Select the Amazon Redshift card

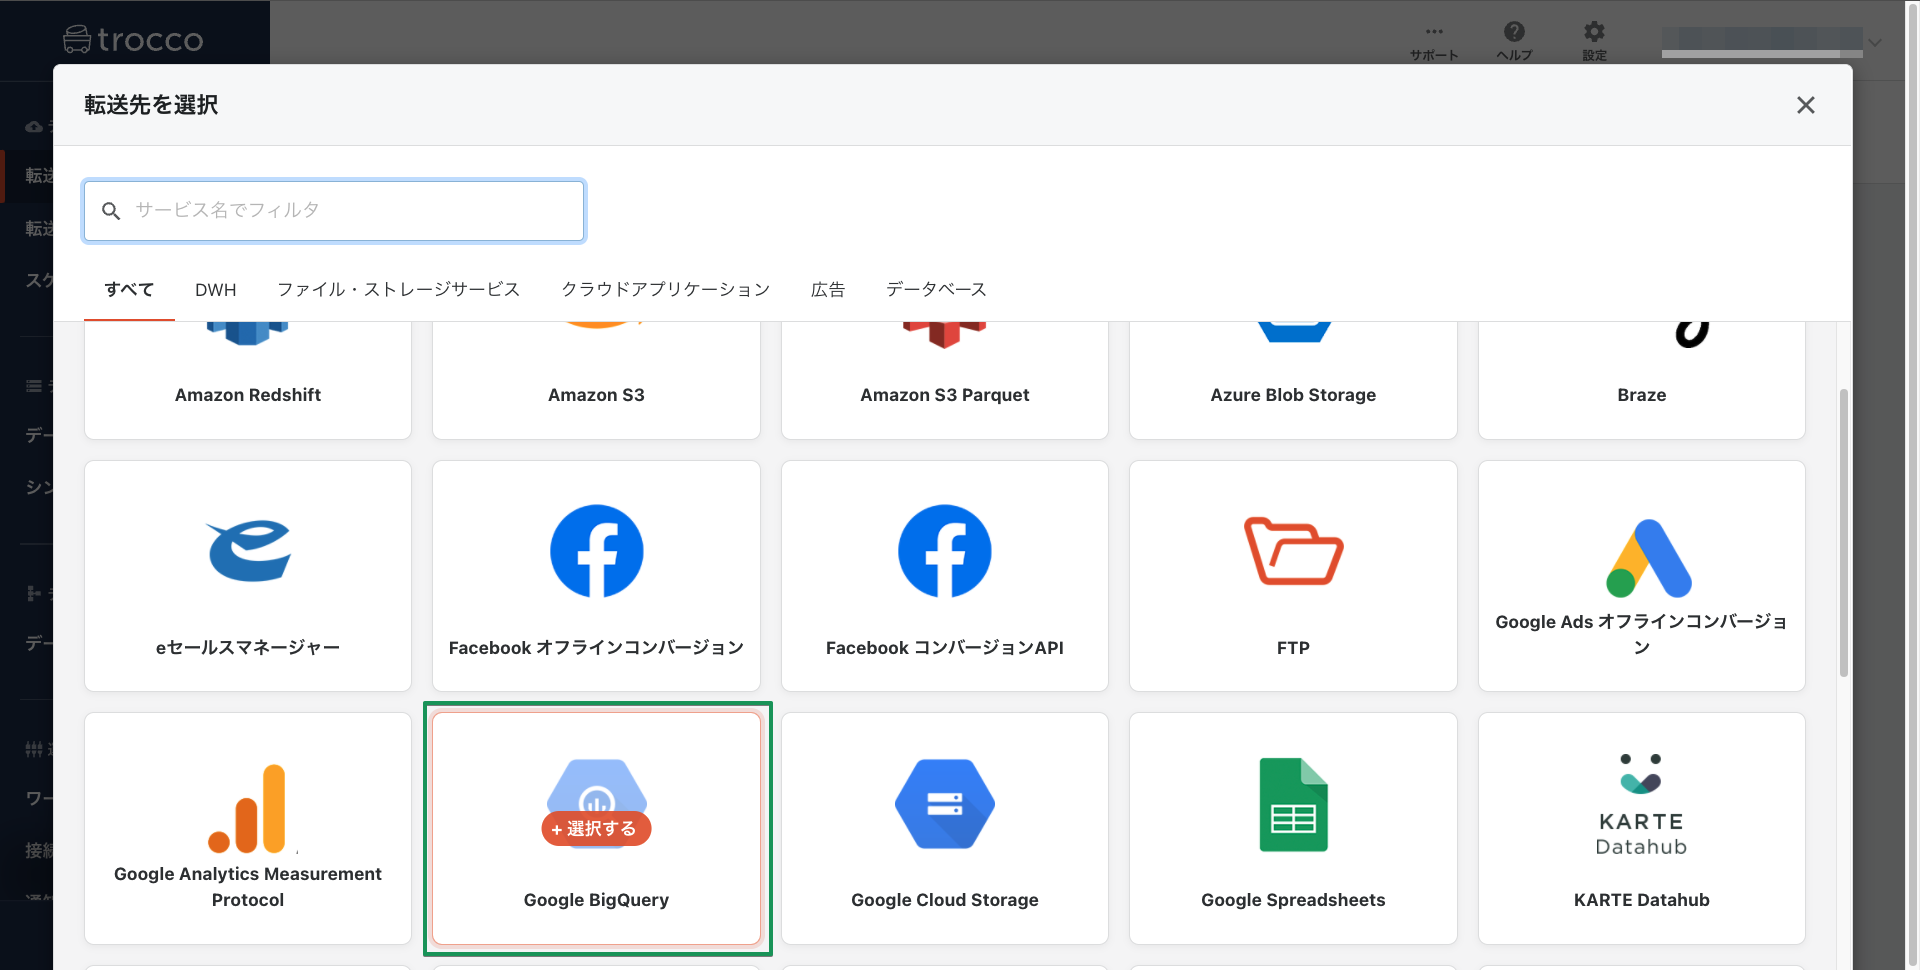tap(248, 380)
